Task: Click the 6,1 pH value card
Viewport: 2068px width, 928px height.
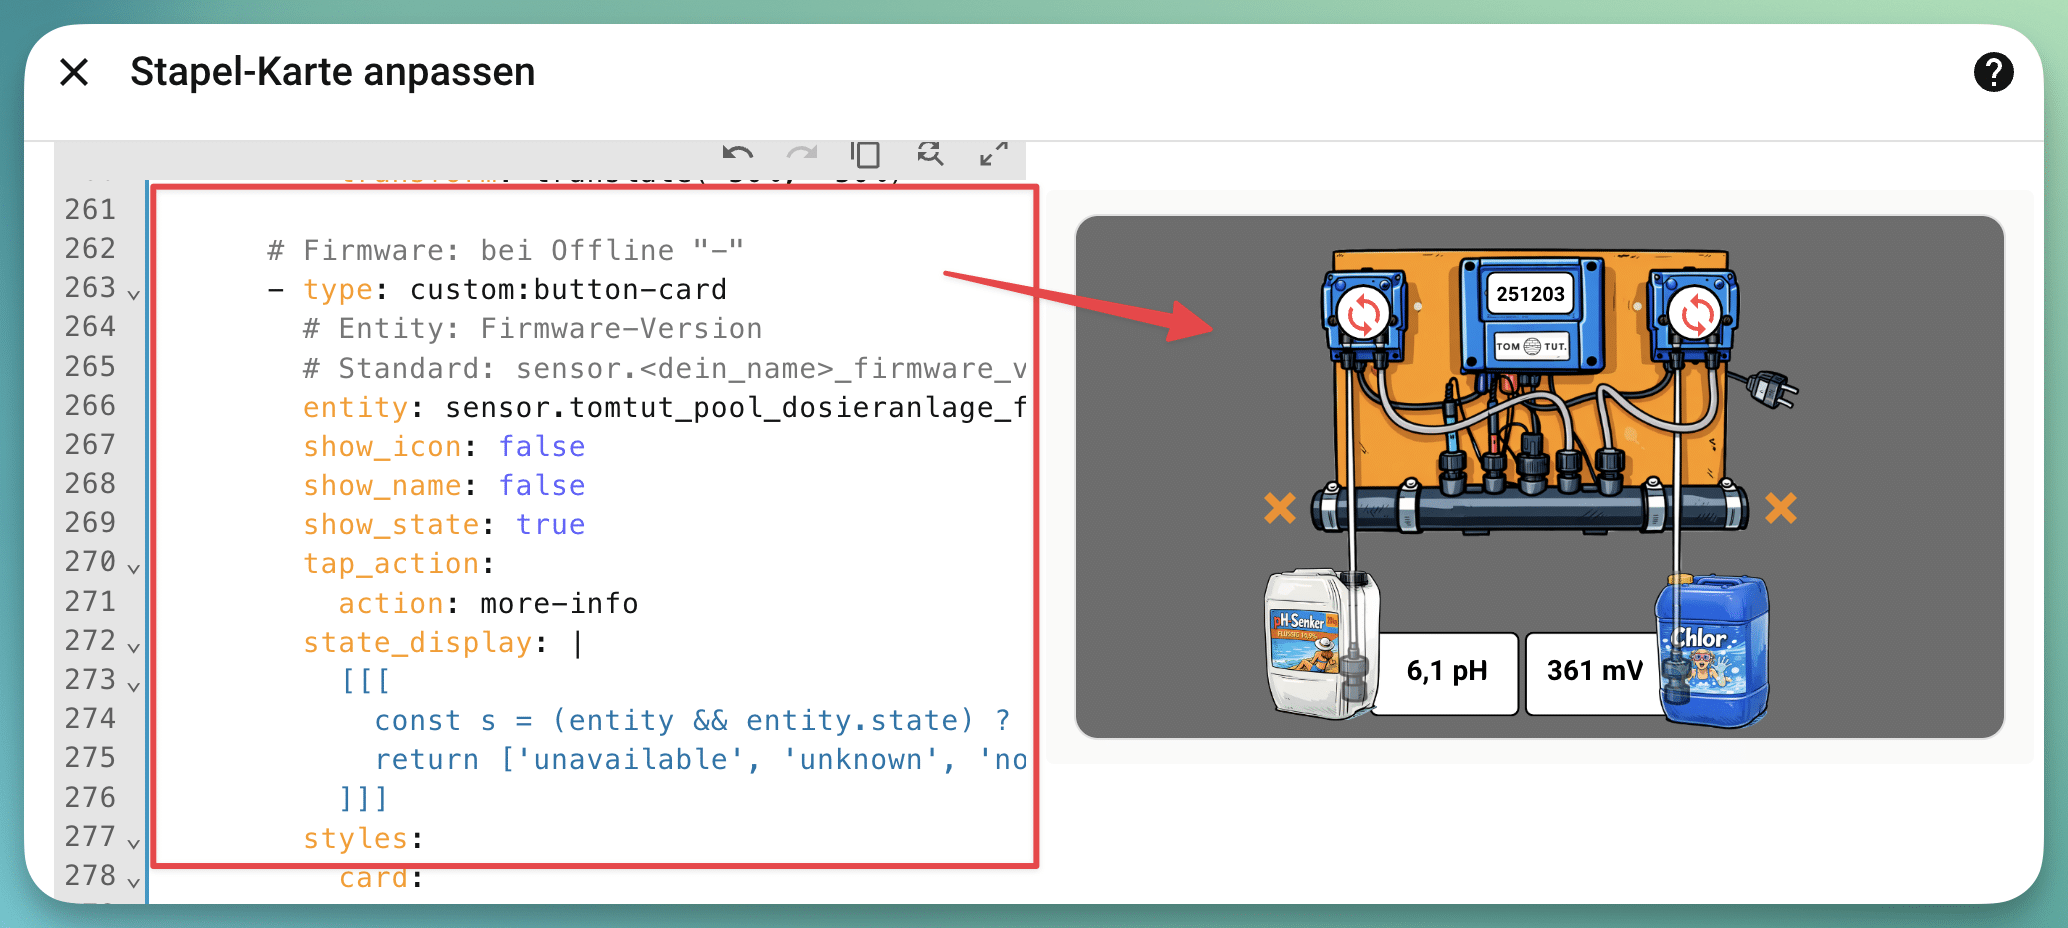Action: pos(1446,671)
